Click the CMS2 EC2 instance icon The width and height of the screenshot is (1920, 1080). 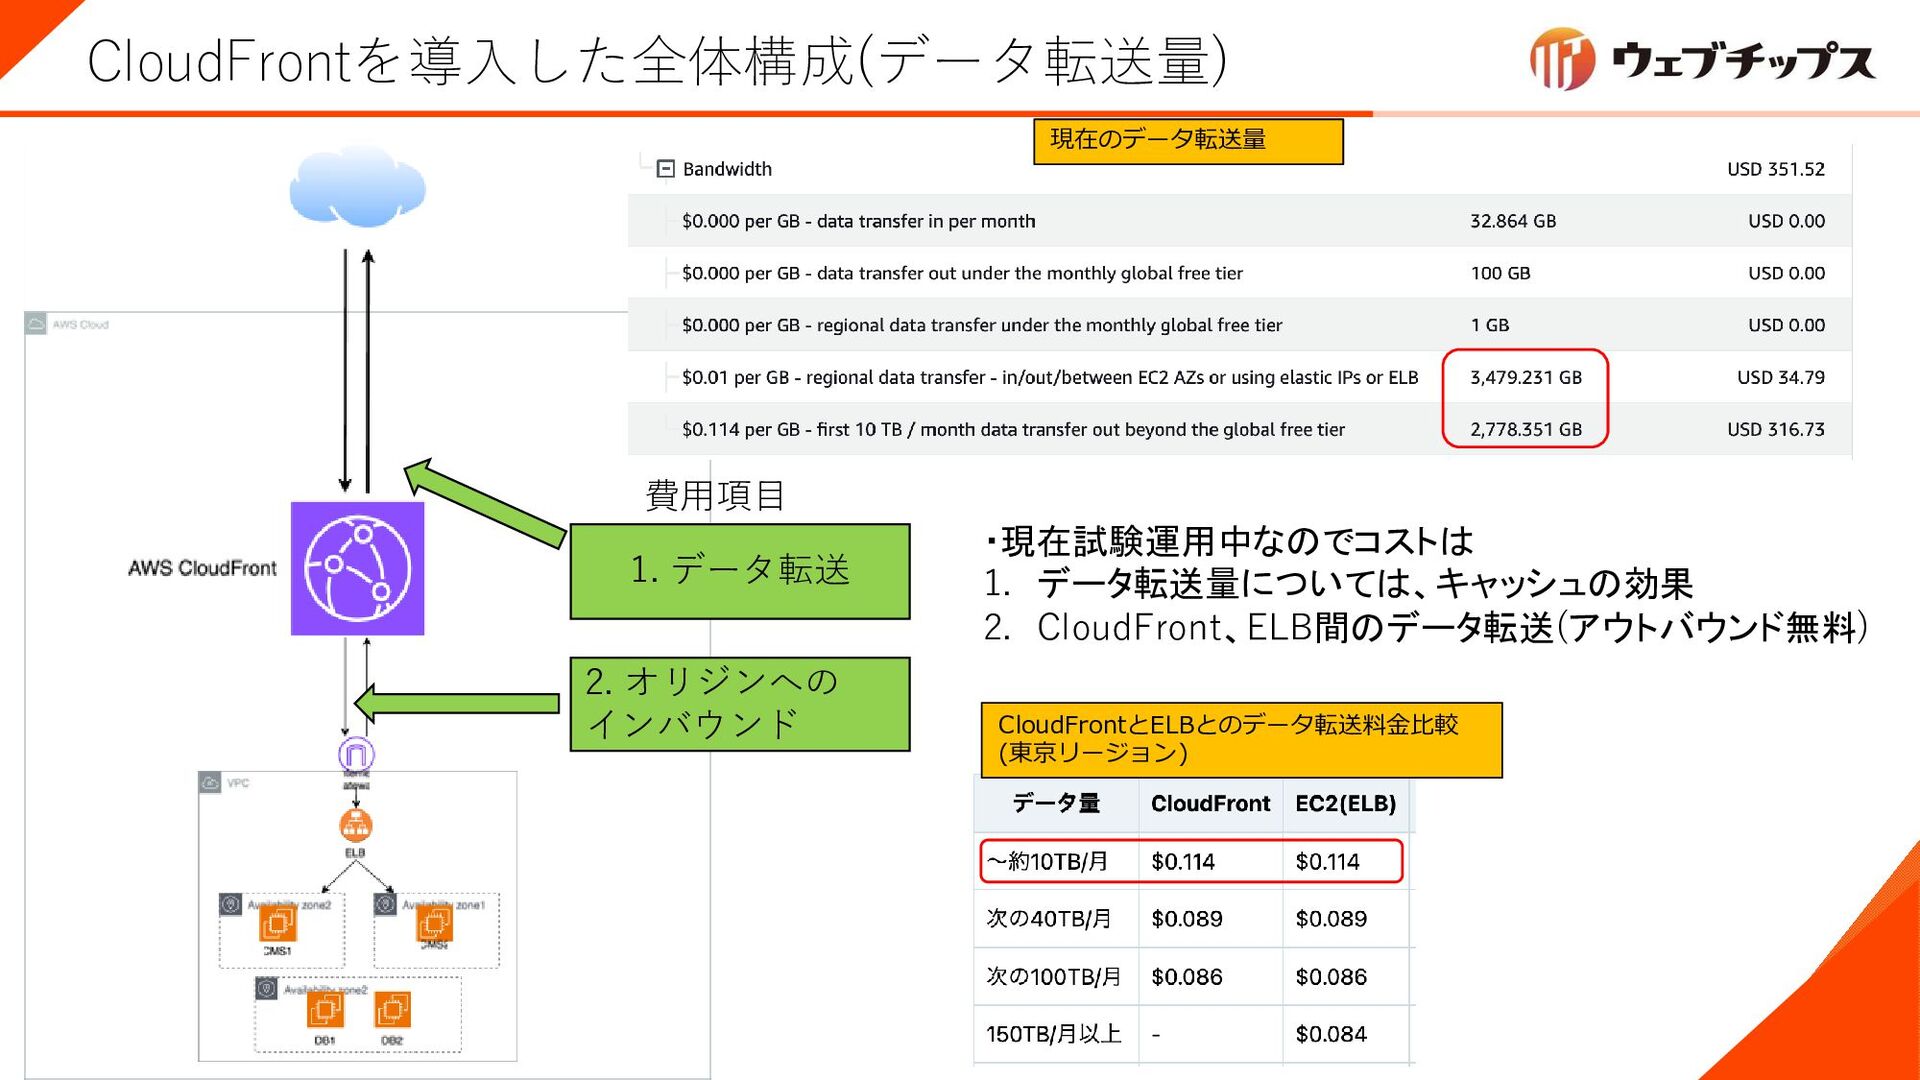[x=434, y=922]
